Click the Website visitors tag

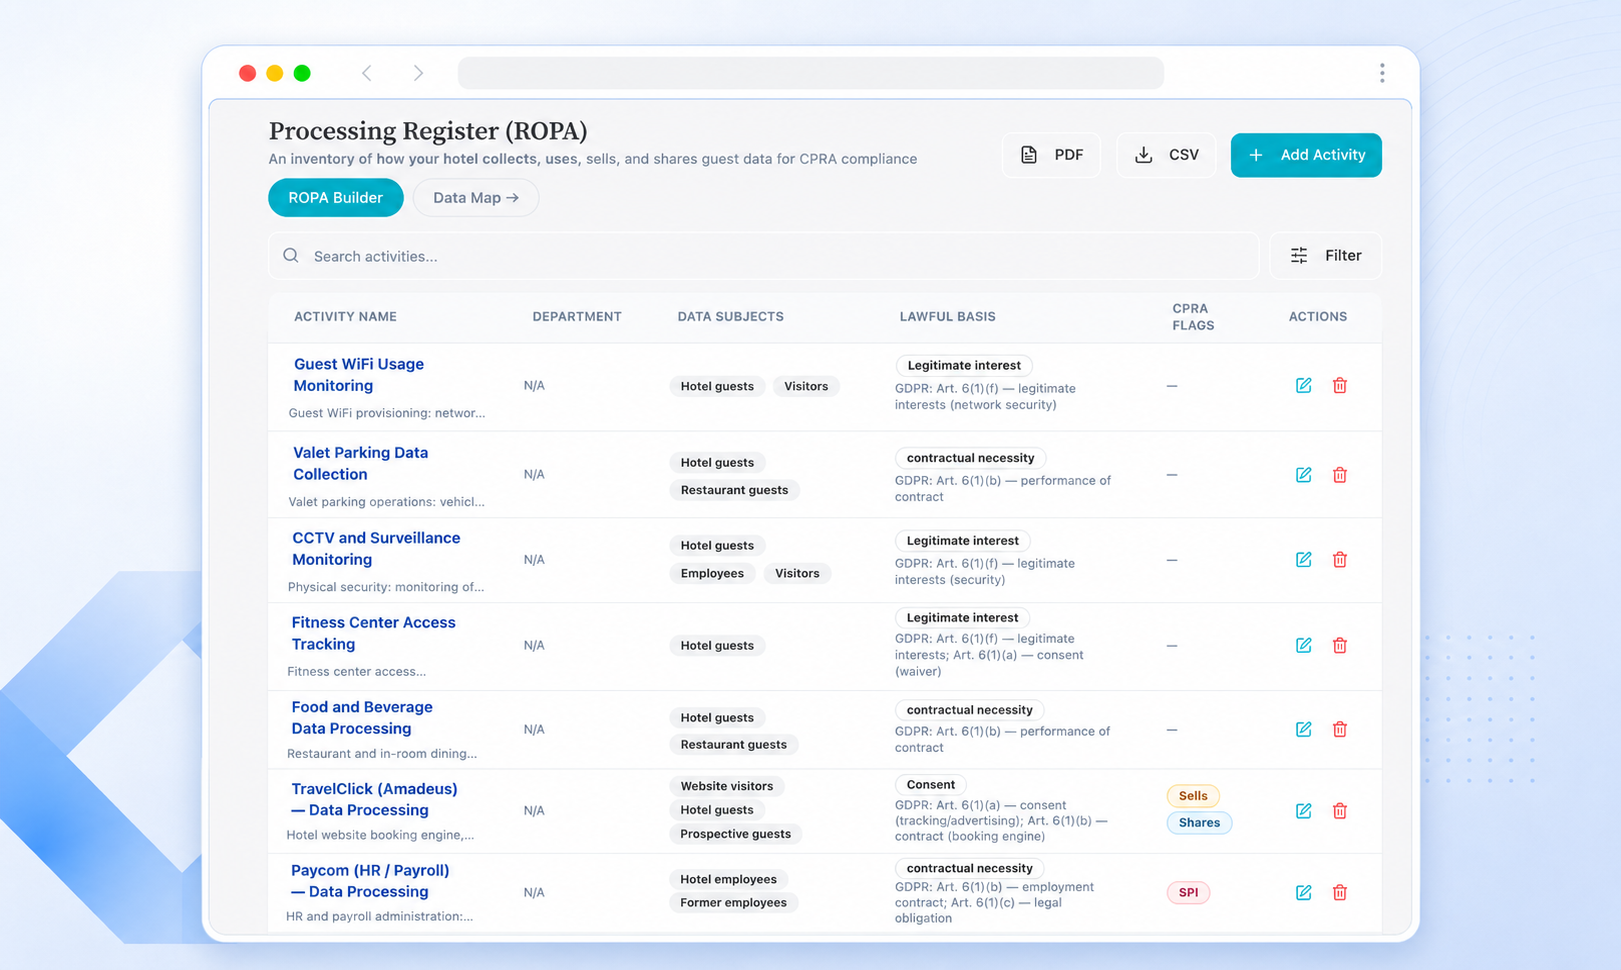click(727, 786)
